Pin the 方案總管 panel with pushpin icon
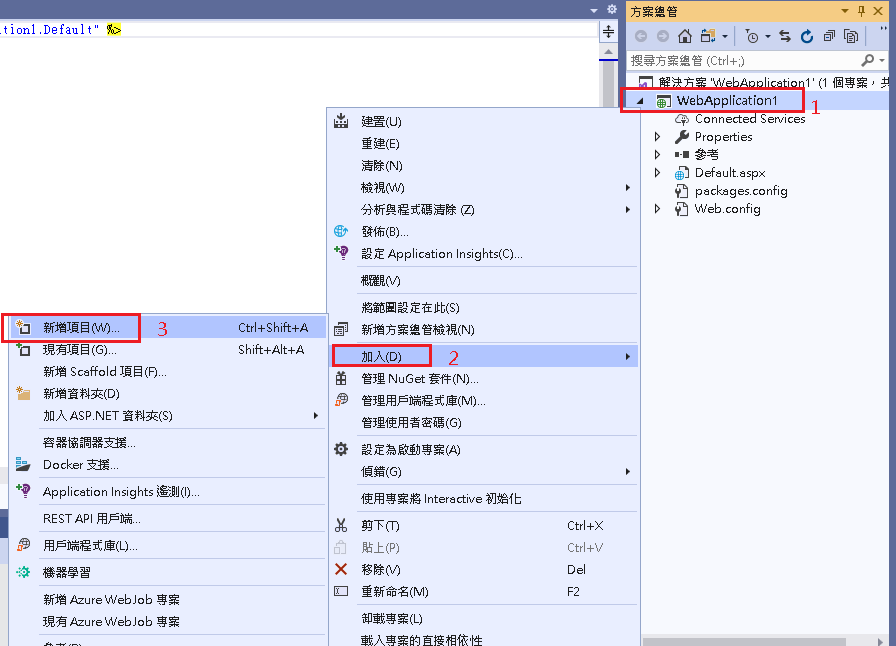896x646 pixels. coord(862,11)
